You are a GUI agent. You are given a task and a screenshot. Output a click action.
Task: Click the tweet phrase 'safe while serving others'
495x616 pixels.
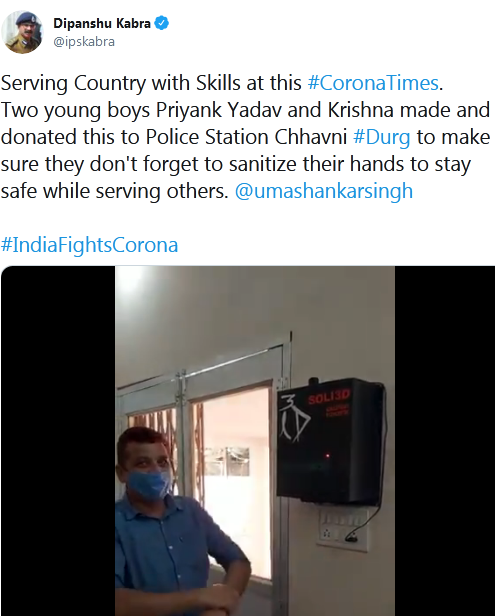(x=114, y=191)
